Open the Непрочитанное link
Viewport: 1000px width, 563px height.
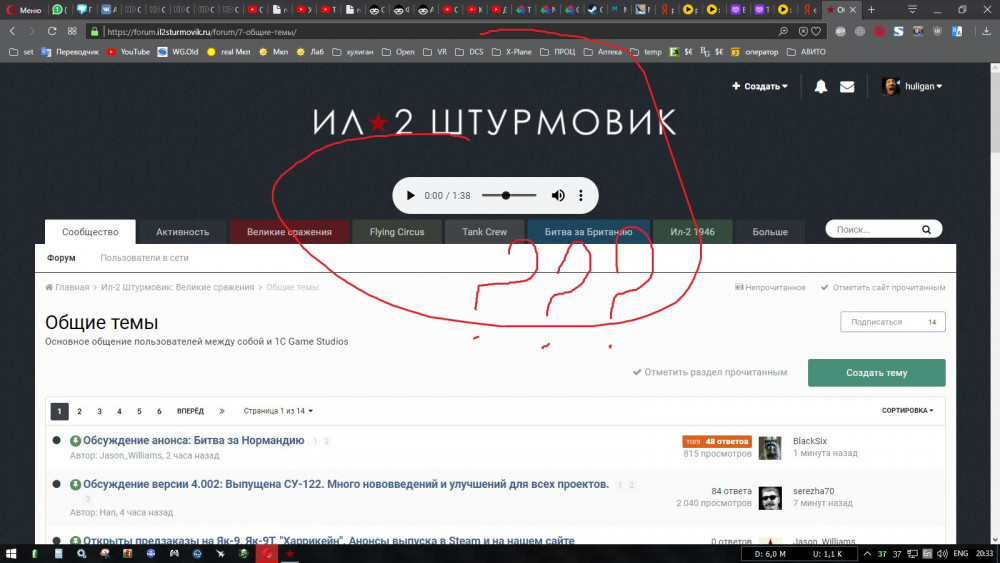click(770, 288)
